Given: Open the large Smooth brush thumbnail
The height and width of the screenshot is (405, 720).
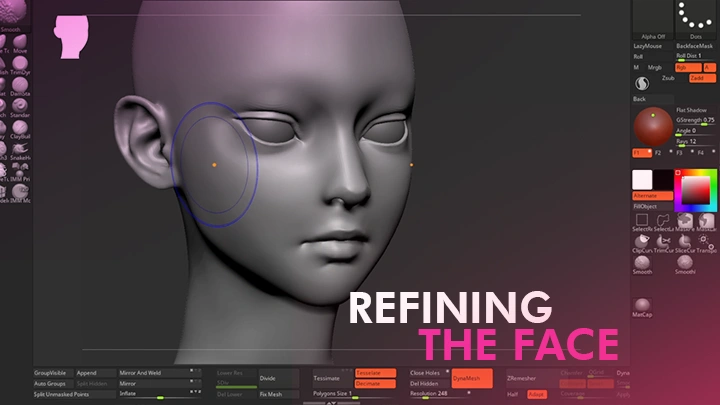Looking at the screenshot, I should coord(13,15).
